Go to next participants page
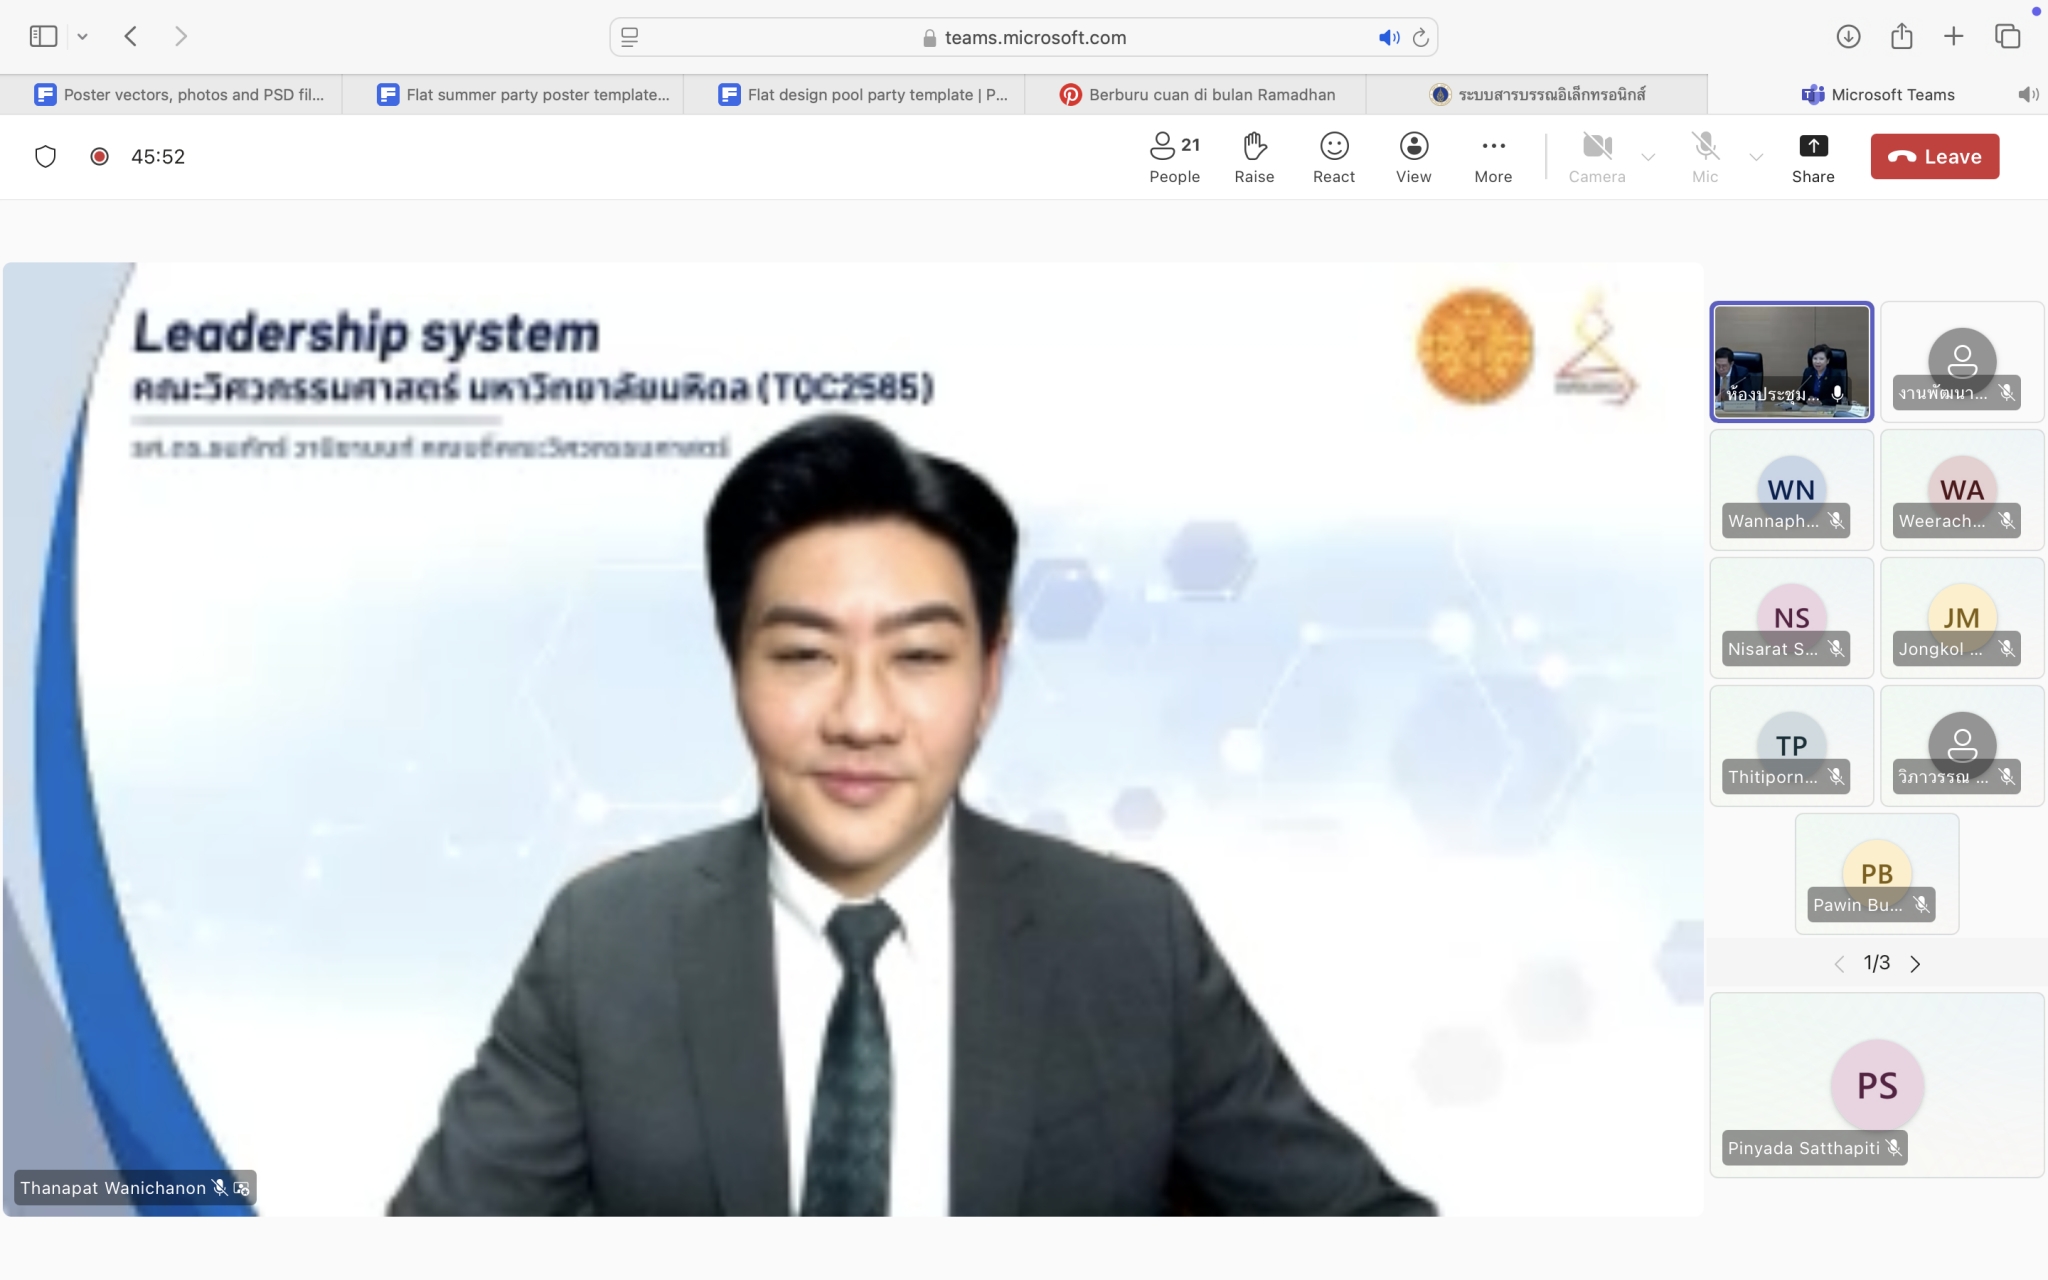This screenshot has height=1280, width=2048. coord(1915,964)
